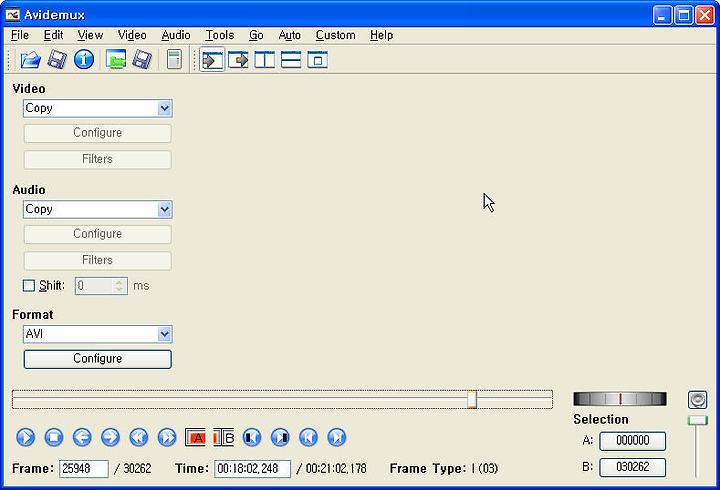720x490 pixels.
Task: Expand the AVI Format dropdown
Action: click(x=164, y=334)
